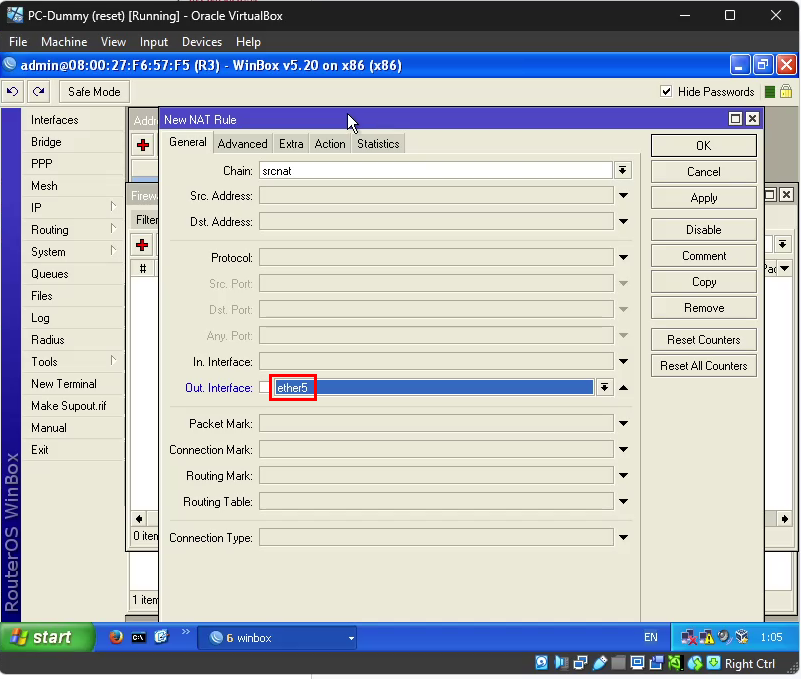
Task: Click the winbox taskbar group button
Action: pyautogui.click(x=277, y=638)
